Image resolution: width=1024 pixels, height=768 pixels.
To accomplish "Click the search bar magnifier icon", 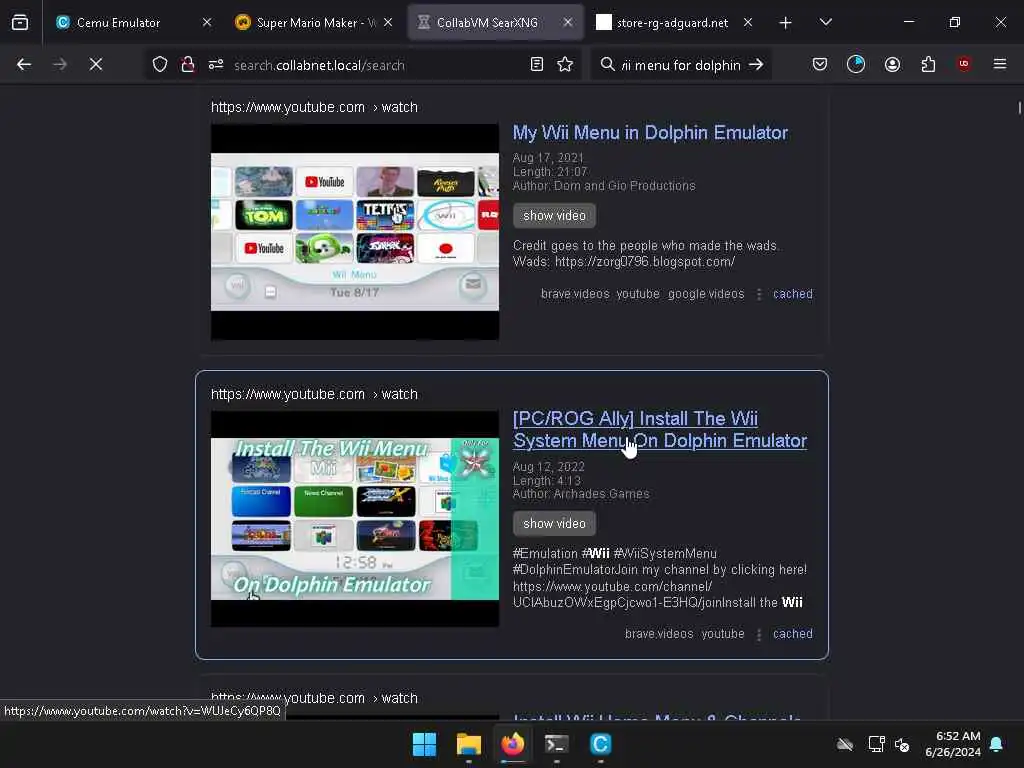I will (x=607, y=64).
